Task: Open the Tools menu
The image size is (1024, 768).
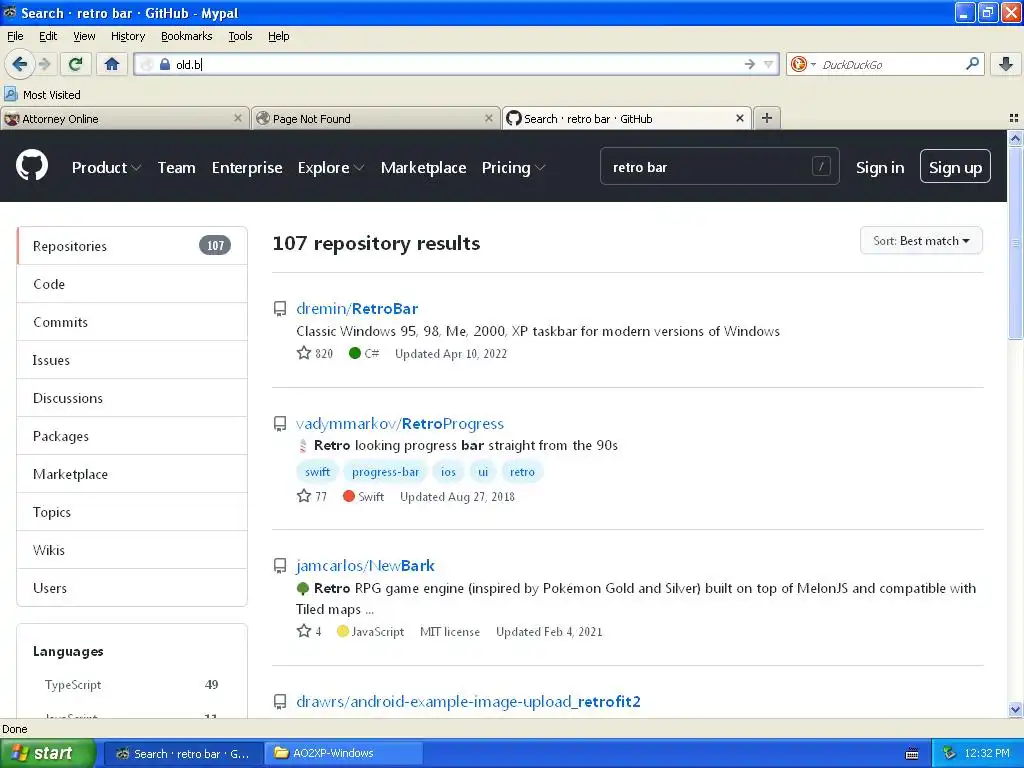Action: point(240,36)
